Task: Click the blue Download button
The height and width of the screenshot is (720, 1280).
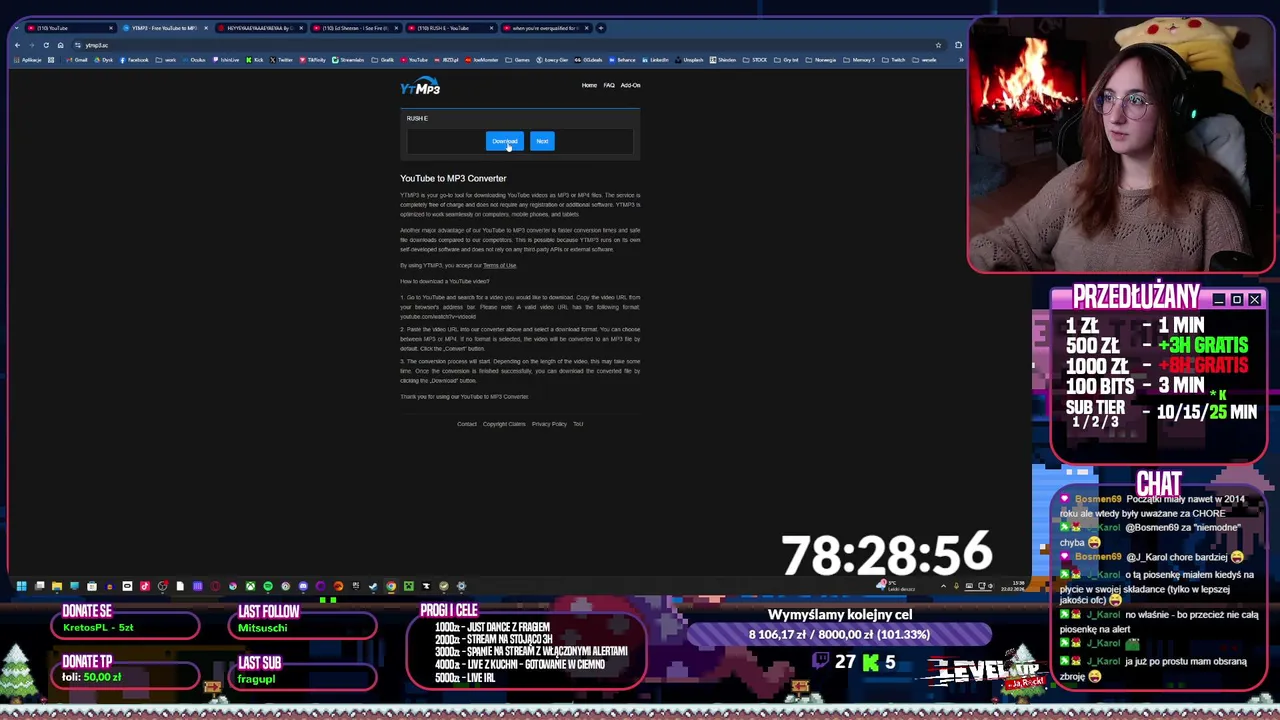Action: (505, 141)
